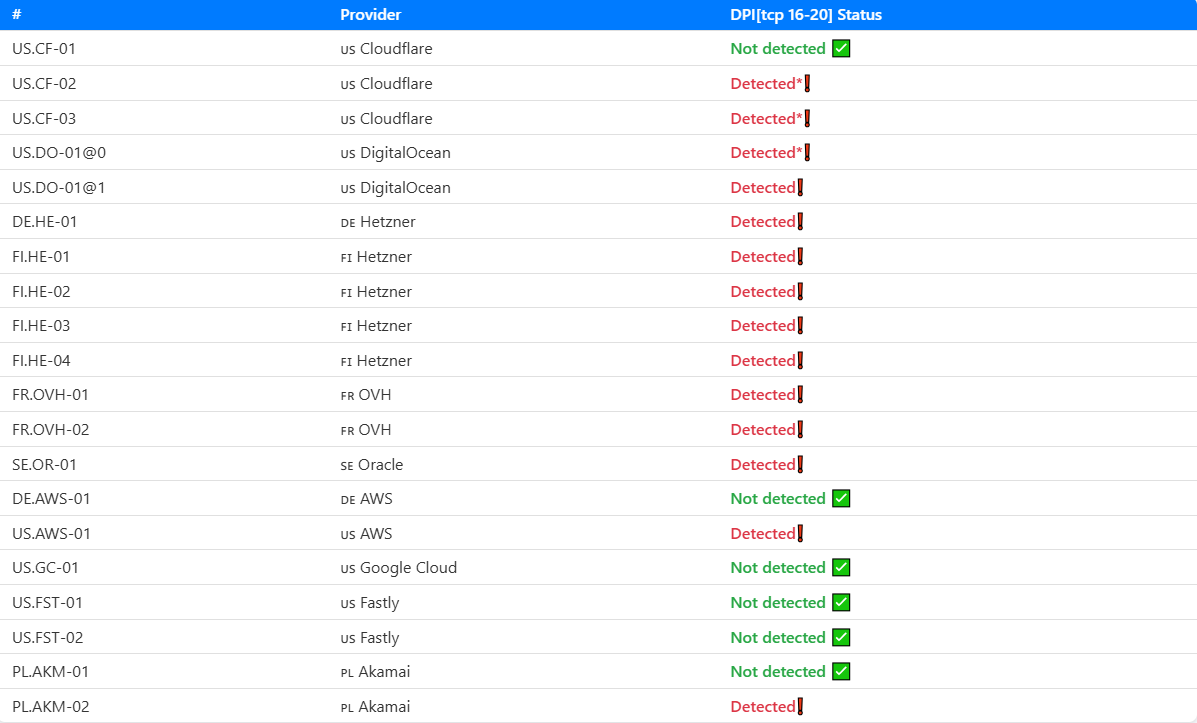This screenshot has width=1197, height=723.
Task: Click green checkmark icon in DE.AWS-01 row
Action: click(841, 499)
